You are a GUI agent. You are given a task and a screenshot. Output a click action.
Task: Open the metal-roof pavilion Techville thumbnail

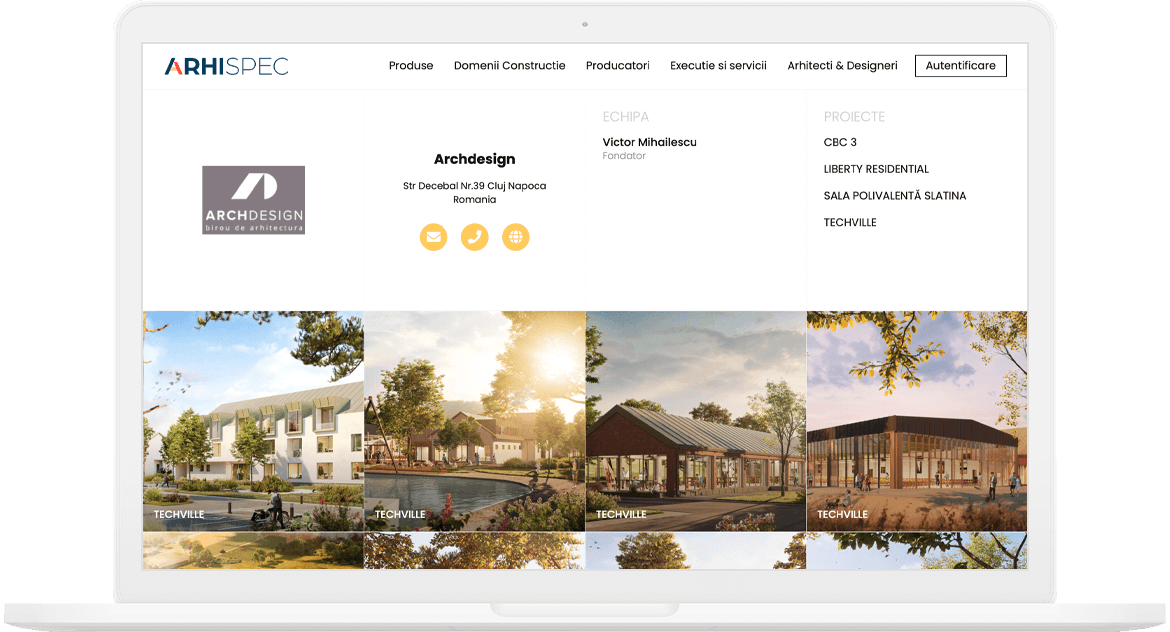[x=695, y=420]
